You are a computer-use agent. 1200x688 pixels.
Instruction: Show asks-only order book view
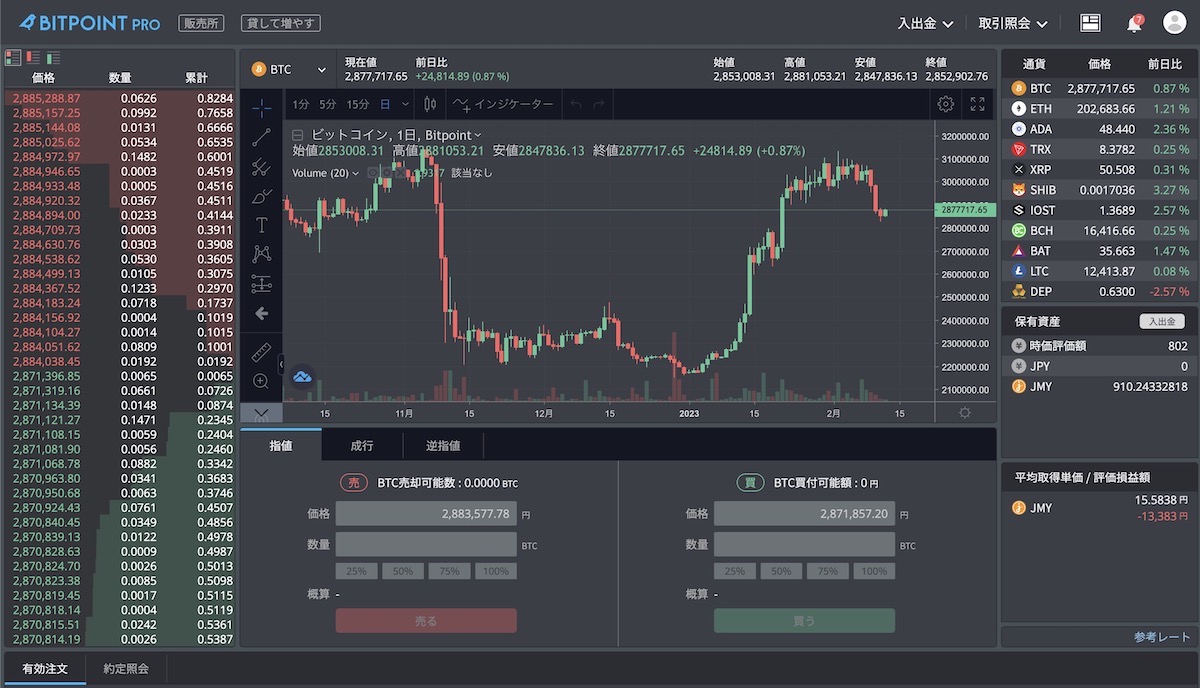(33, 58)
